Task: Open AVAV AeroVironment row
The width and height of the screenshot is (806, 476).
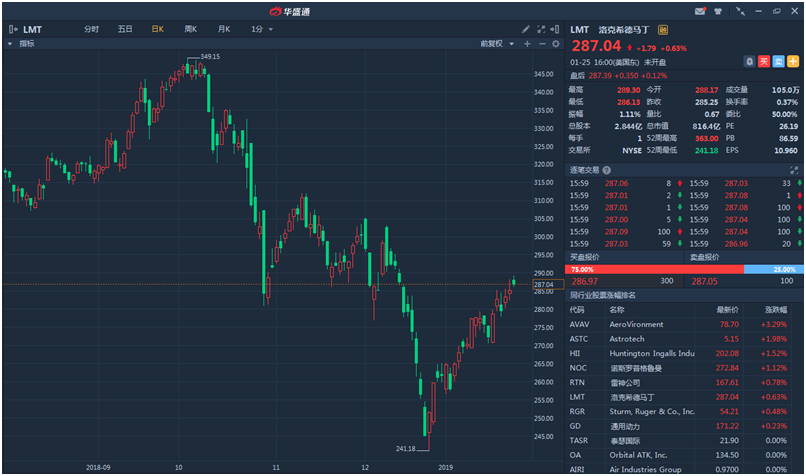Action: click(x=684, y=324)
